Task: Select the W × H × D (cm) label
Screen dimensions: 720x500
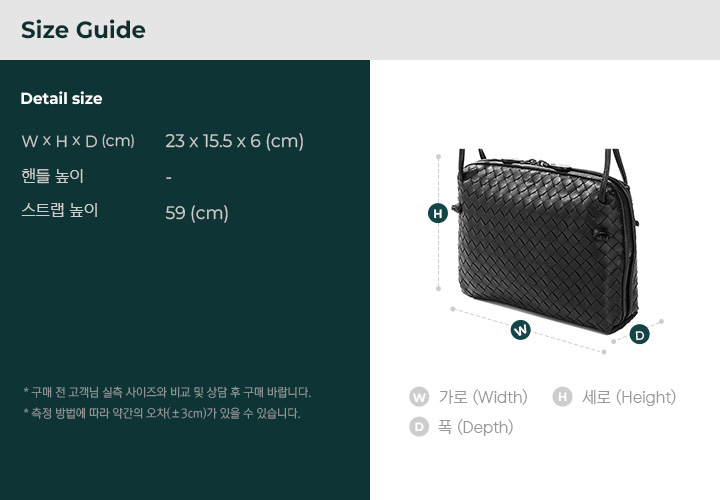Action: click(78, 141)
